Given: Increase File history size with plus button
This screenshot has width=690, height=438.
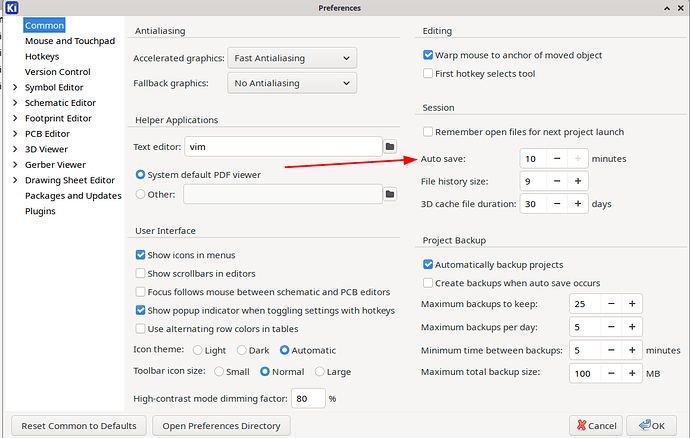Looking at the screenshot, I should click(577, 181).
